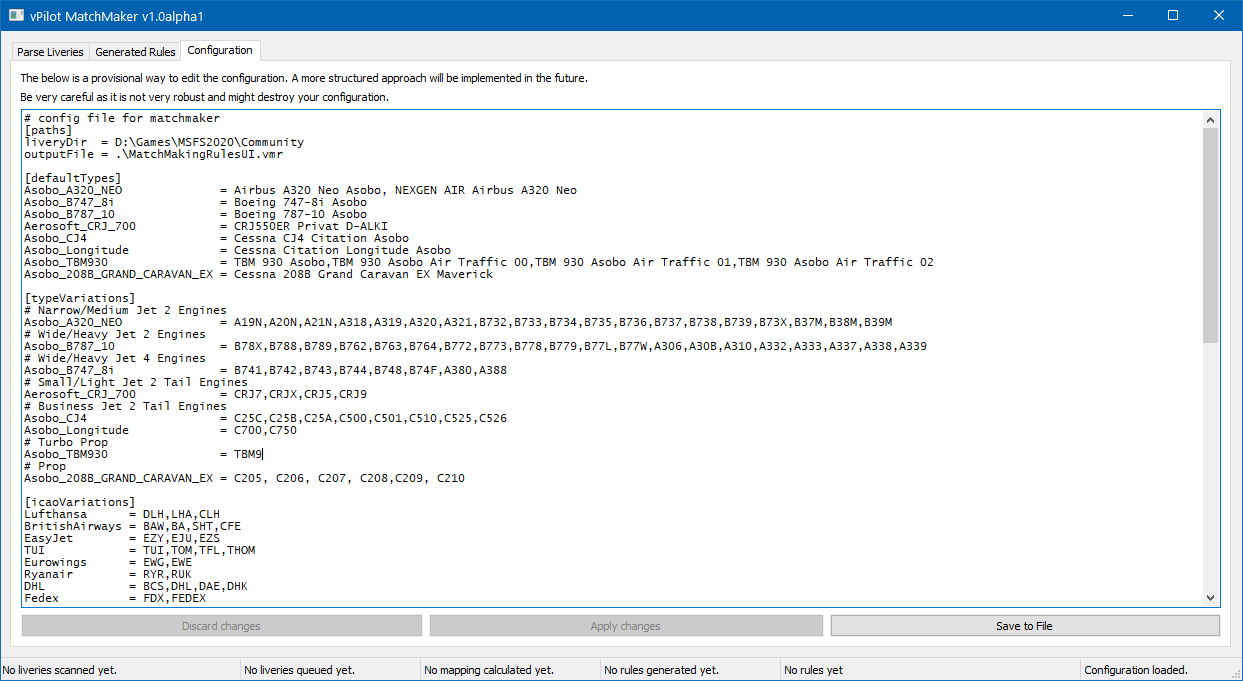The width and height of the screenshot is (1243, 681).
Task: Click the '[icaoVariations]' section header
Action: pos(80,502)
